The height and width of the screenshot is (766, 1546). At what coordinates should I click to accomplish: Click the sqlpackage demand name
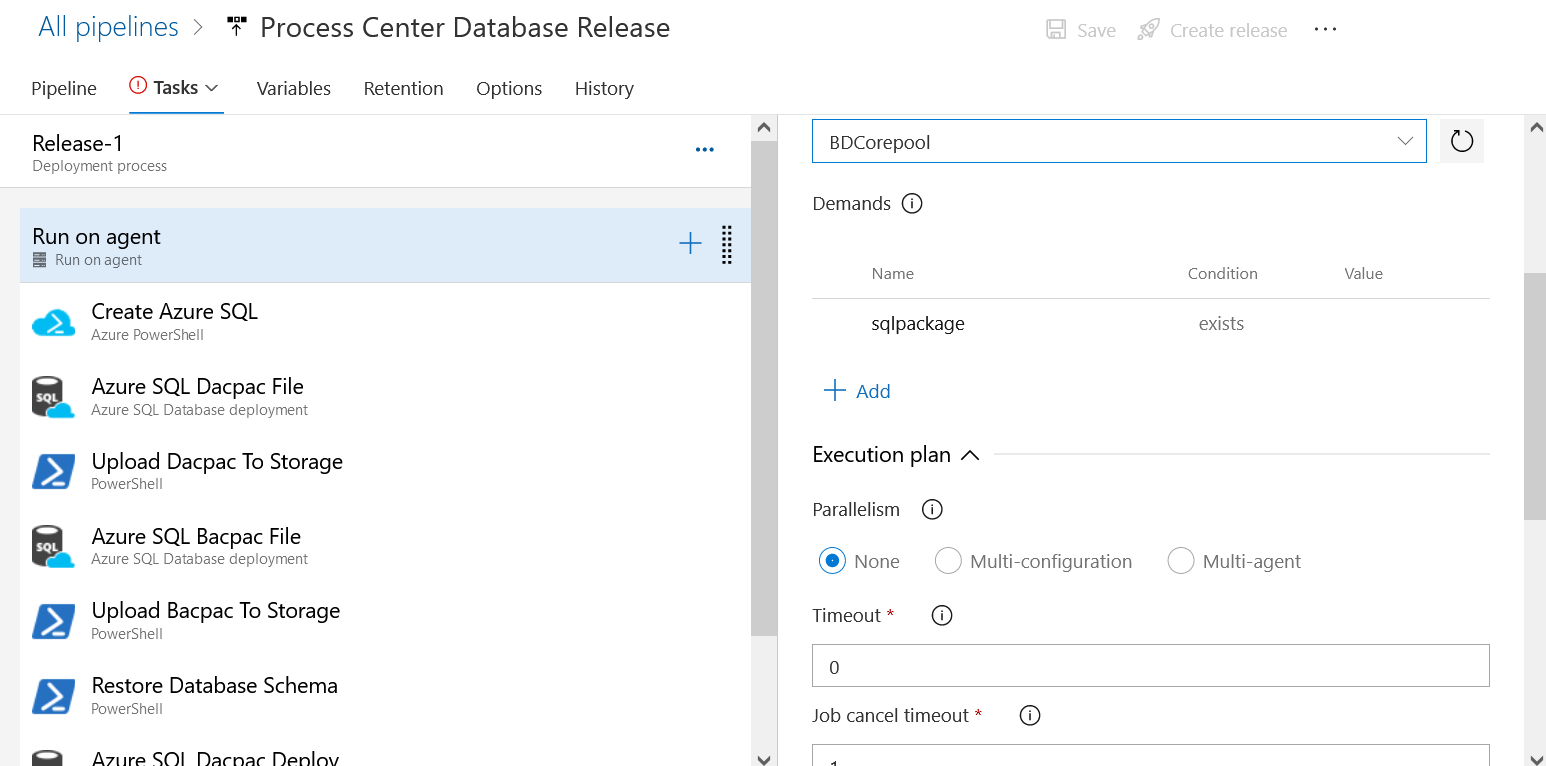(918, 324)
